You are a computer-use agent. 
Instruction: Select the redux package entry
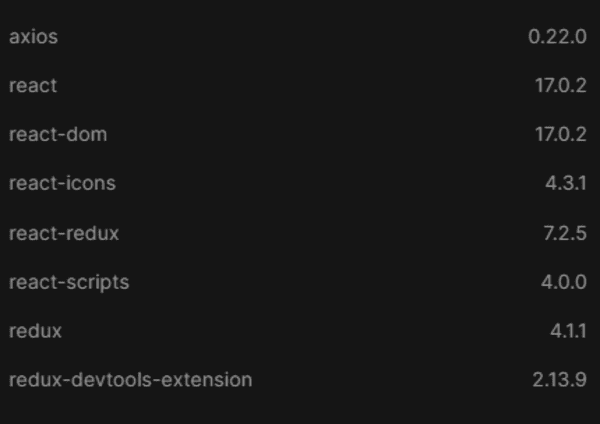coord(35,331)
